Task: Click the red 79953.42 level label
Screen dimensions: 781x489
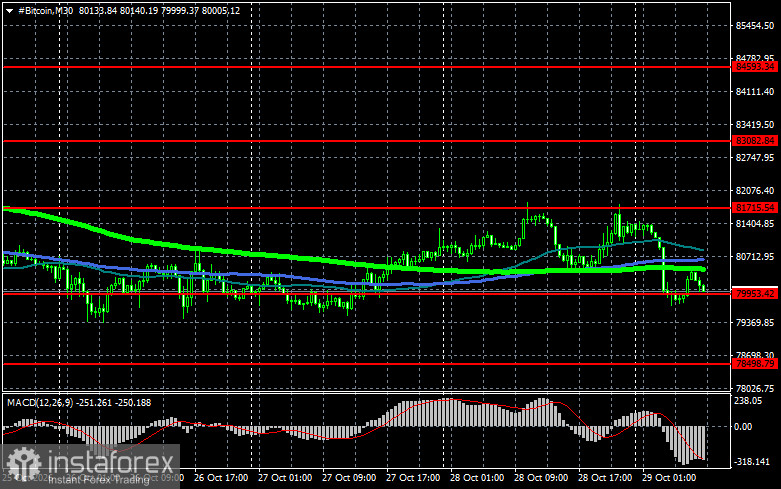Action: coord(755,294)
